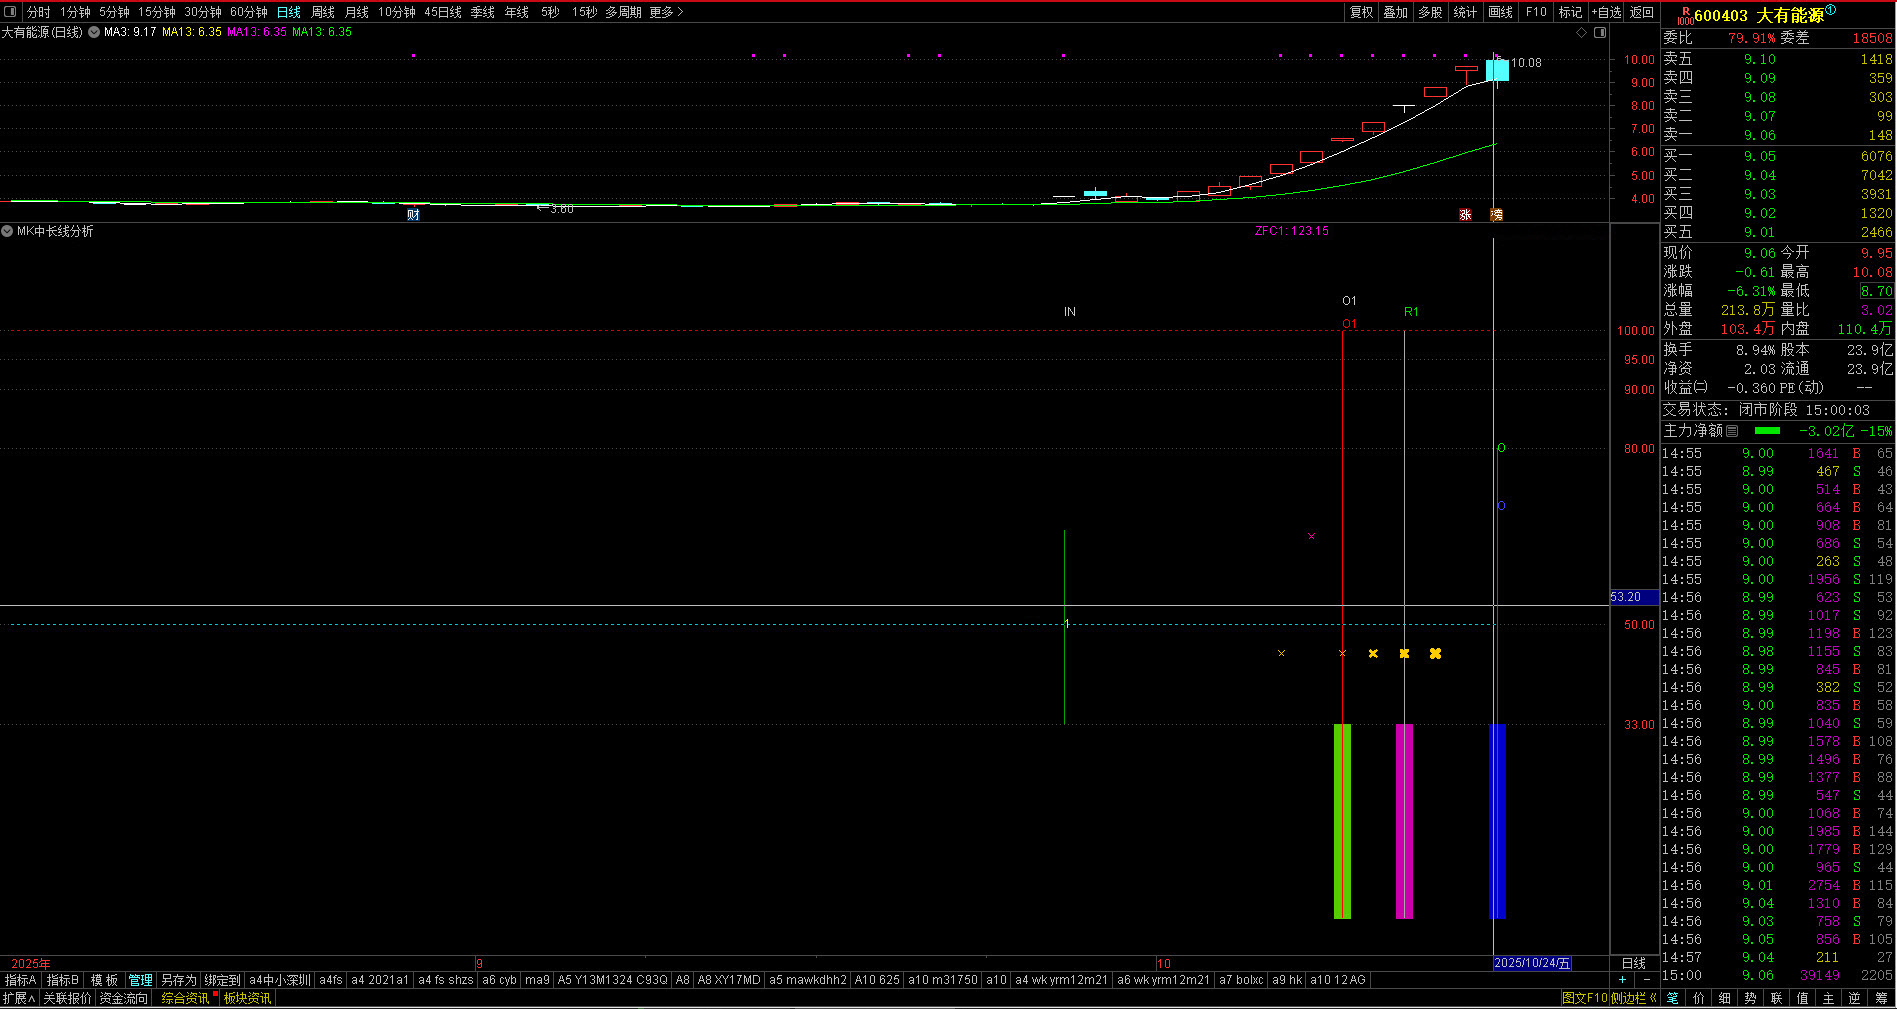The height and width of the screenshot is (1009, 1897).
Task: Select the 势 trend tab
Action: coord(1750,998)
